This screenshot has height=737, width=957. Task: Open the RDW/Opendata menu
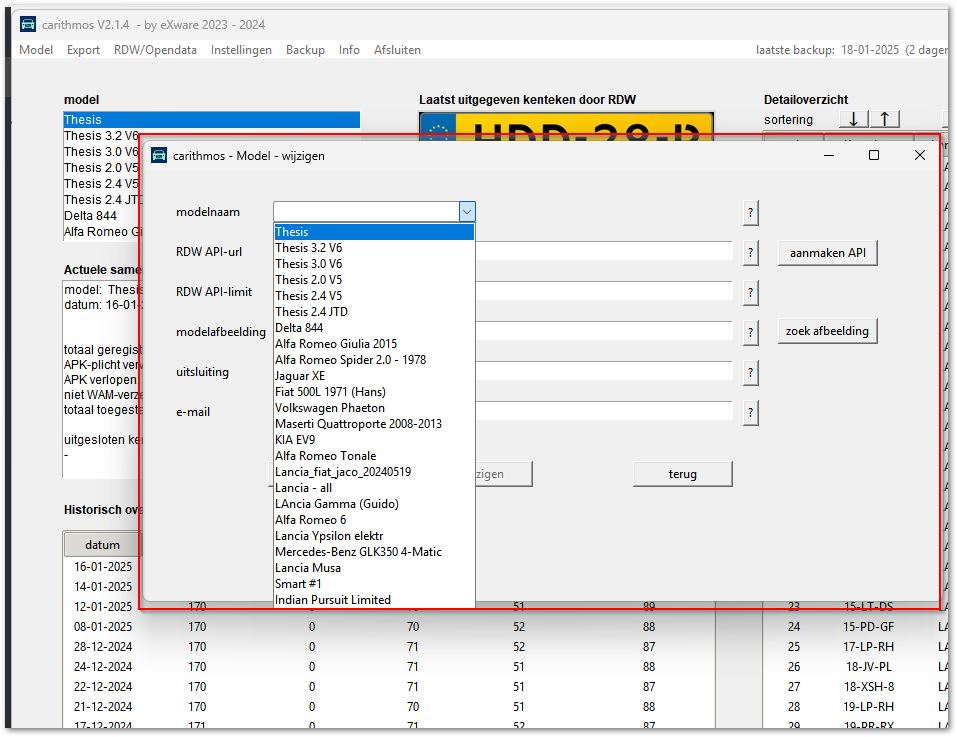click(155, 50)
